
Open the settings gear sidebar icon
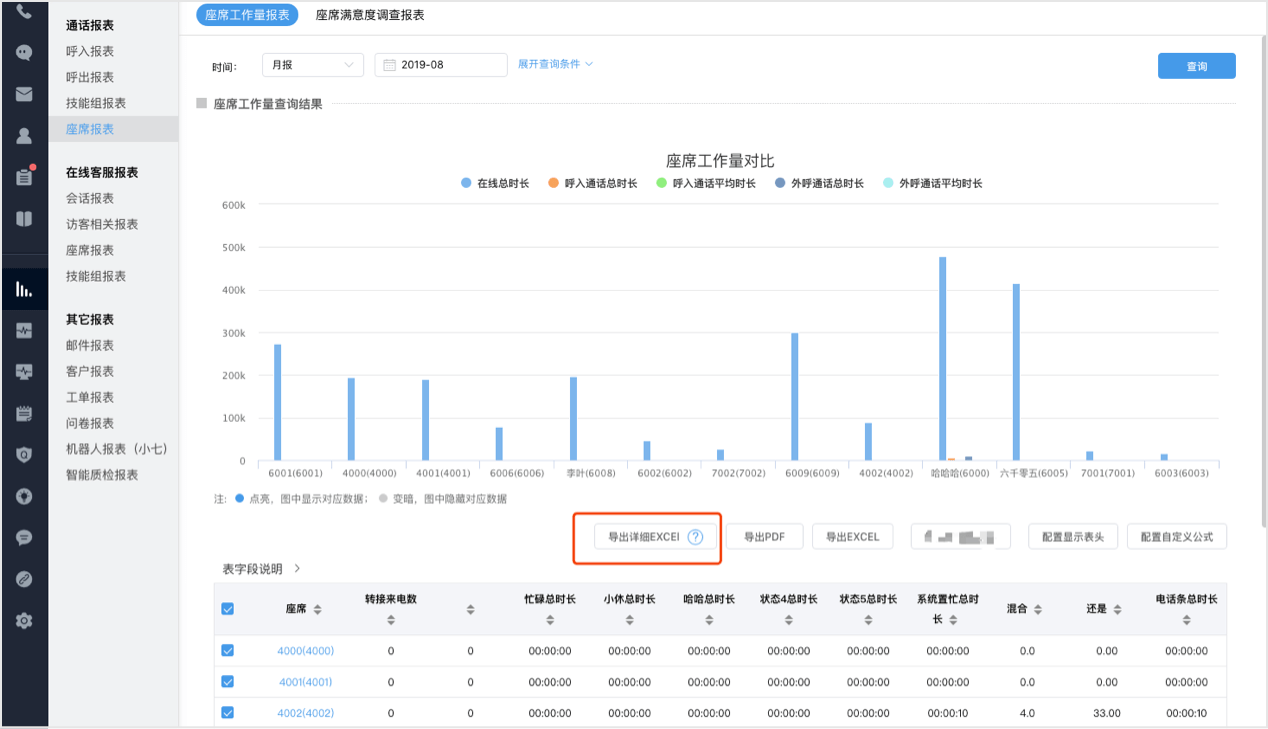coord(24,620)
